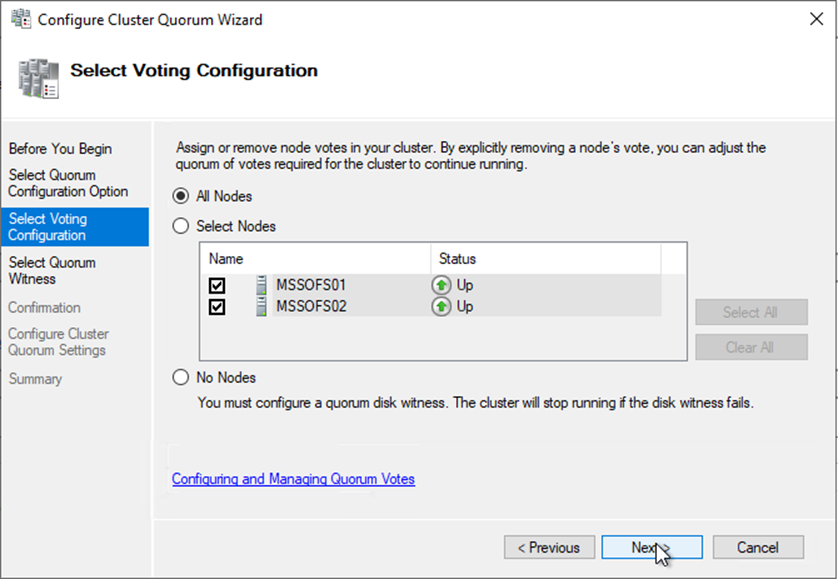Toggle the MSSOFS02 node checkbox
This screenshot has height=579, width=838.
coord(217,307)
